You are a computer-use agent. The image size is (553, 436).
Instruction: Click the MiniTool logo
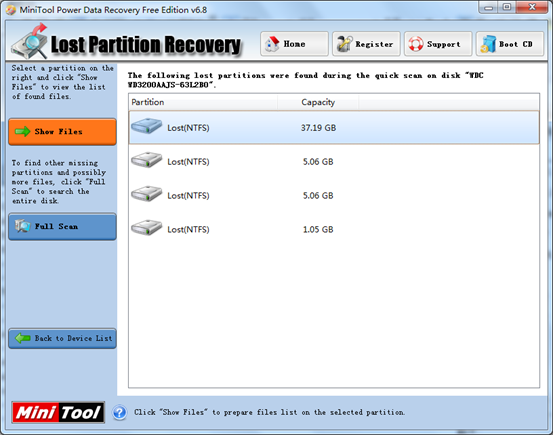click(58, 412)
